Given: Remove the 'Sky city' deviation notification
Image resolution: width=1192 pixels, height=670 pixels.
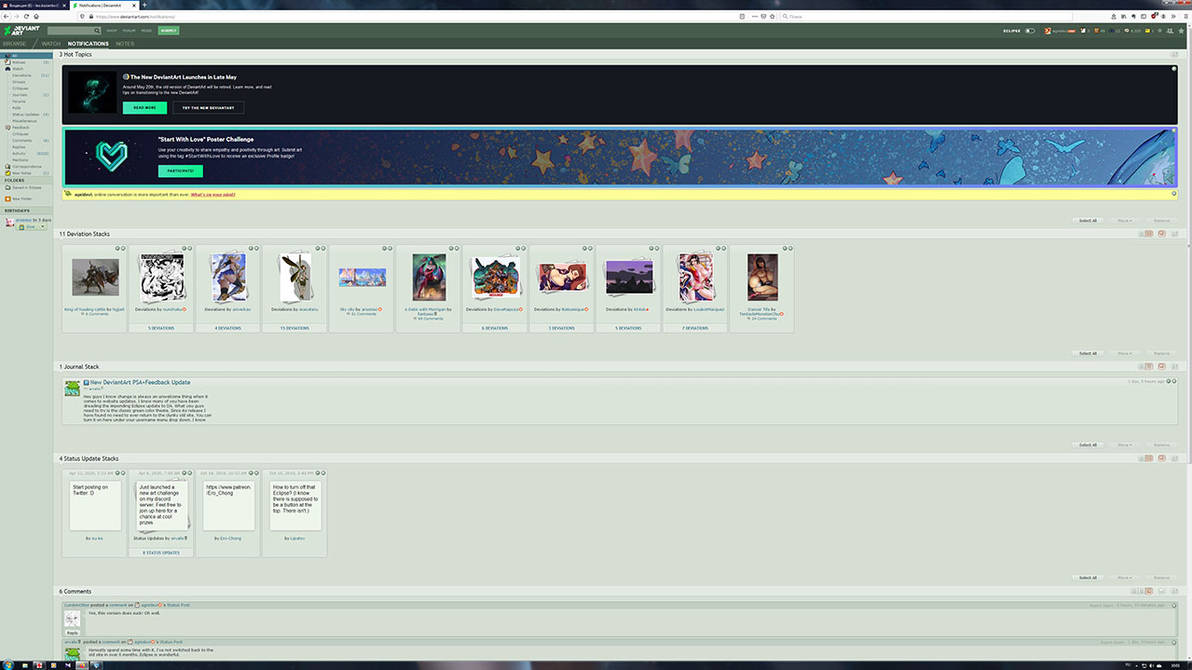Looking at the screenshot, I should [x=390, y=248].
